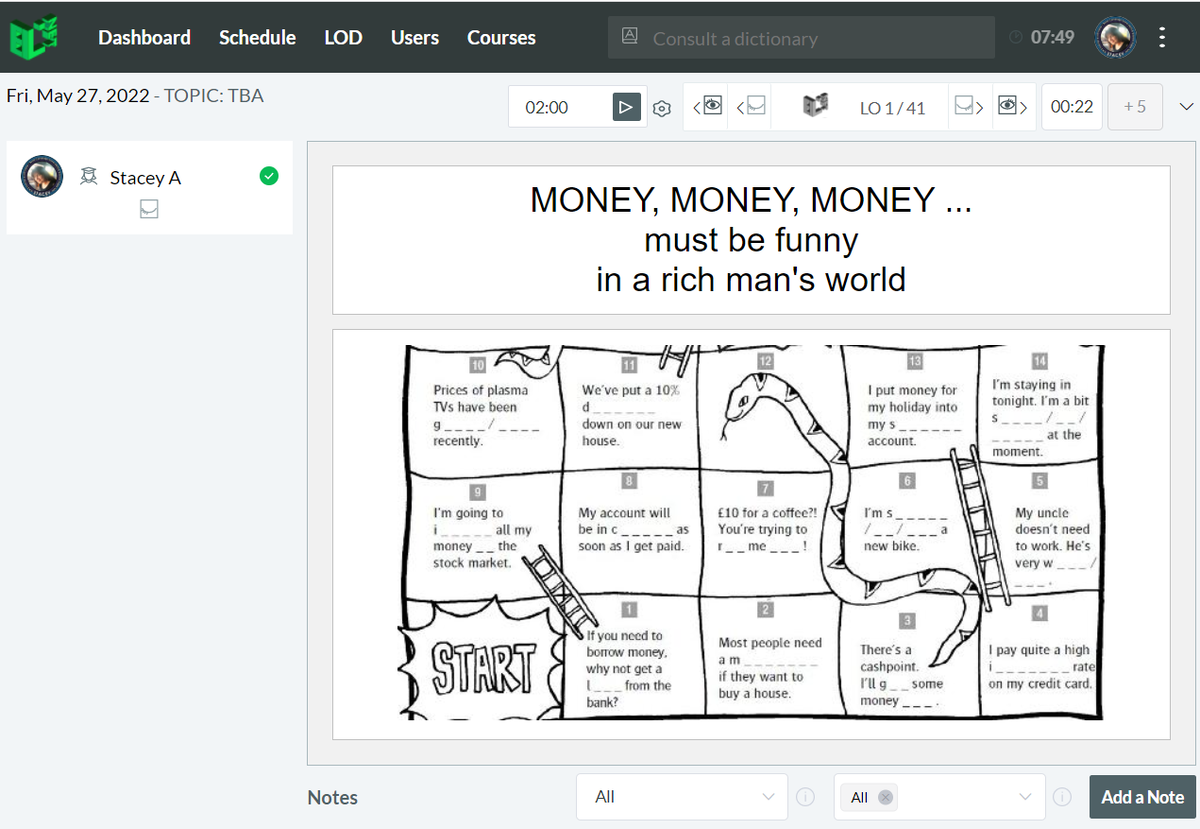Click next preview eye arrow button
The width and height of the screenshot is (1200, 829).
[x=1012, y=106]
